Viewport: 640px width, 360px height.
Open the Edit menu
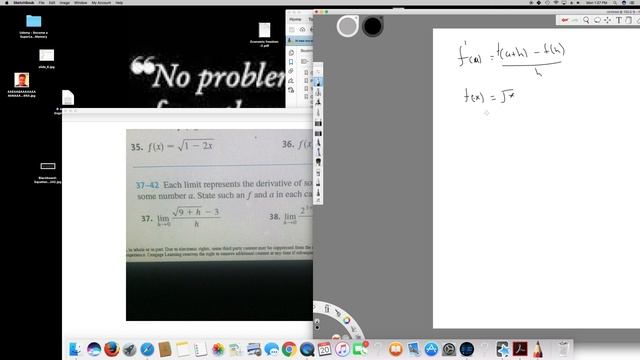pyautogui.click(x=52, y=2)
